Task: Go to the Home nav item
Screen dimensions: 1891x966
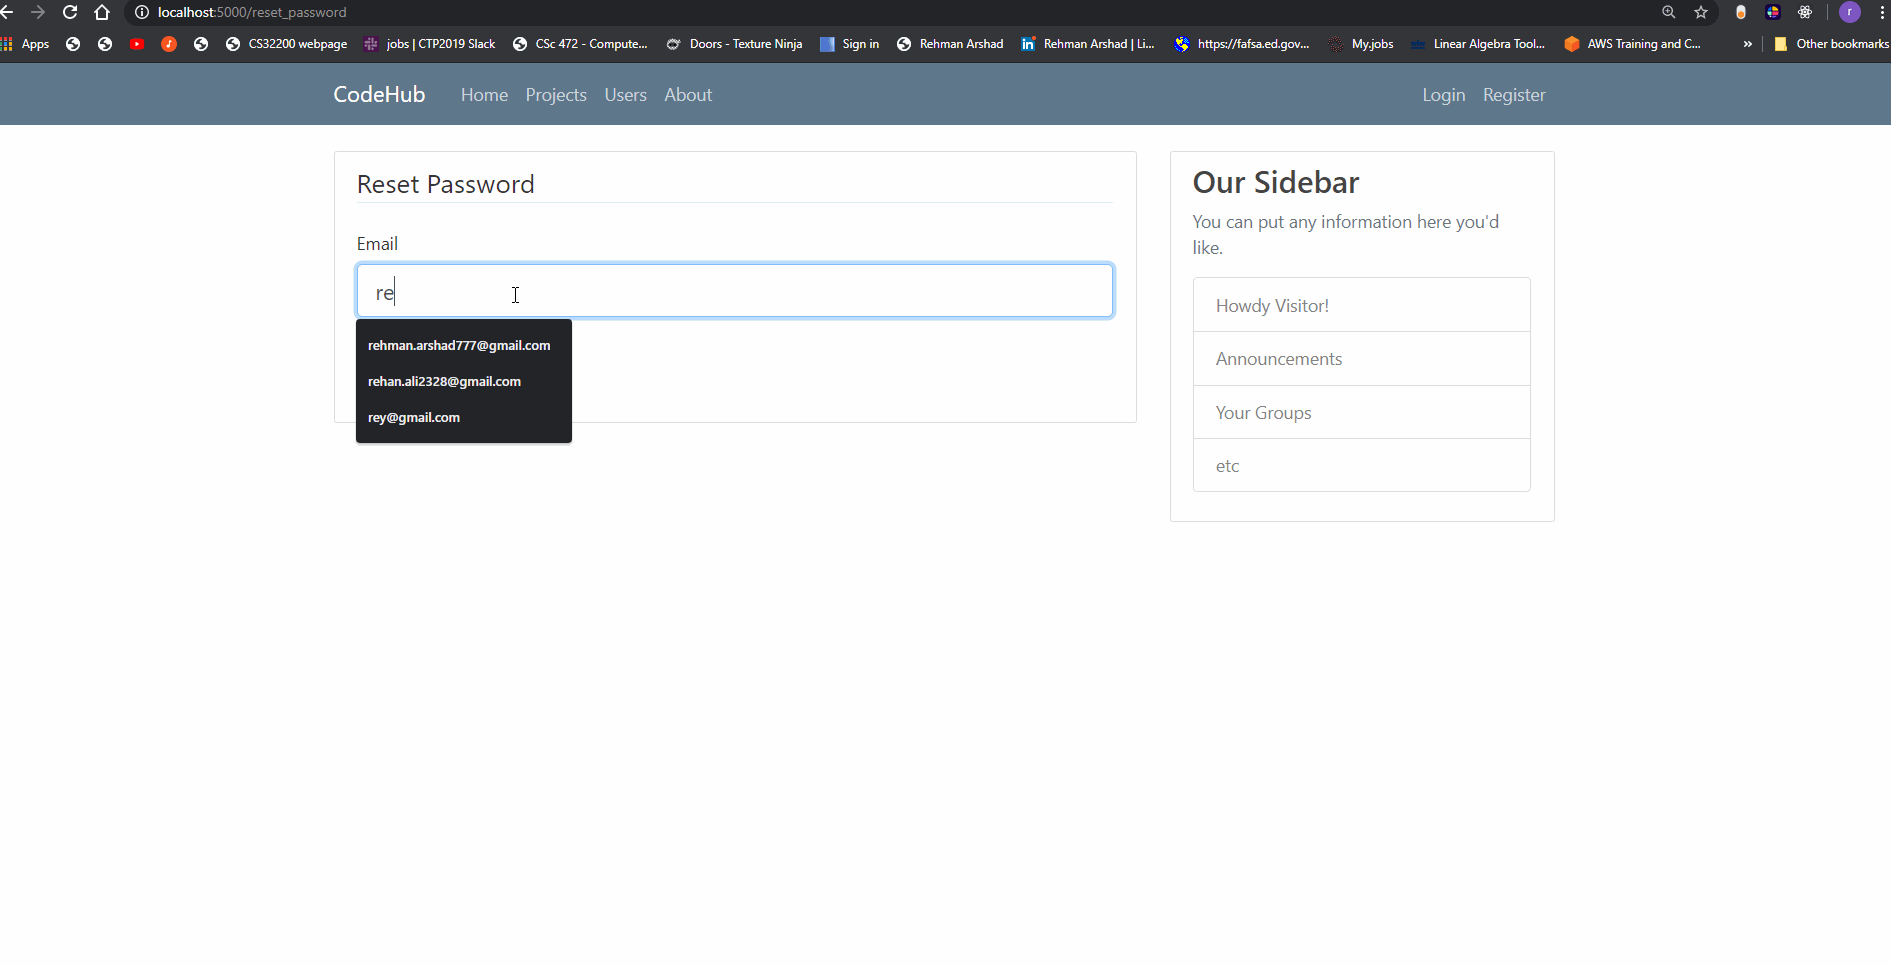Action: [484, 95]
